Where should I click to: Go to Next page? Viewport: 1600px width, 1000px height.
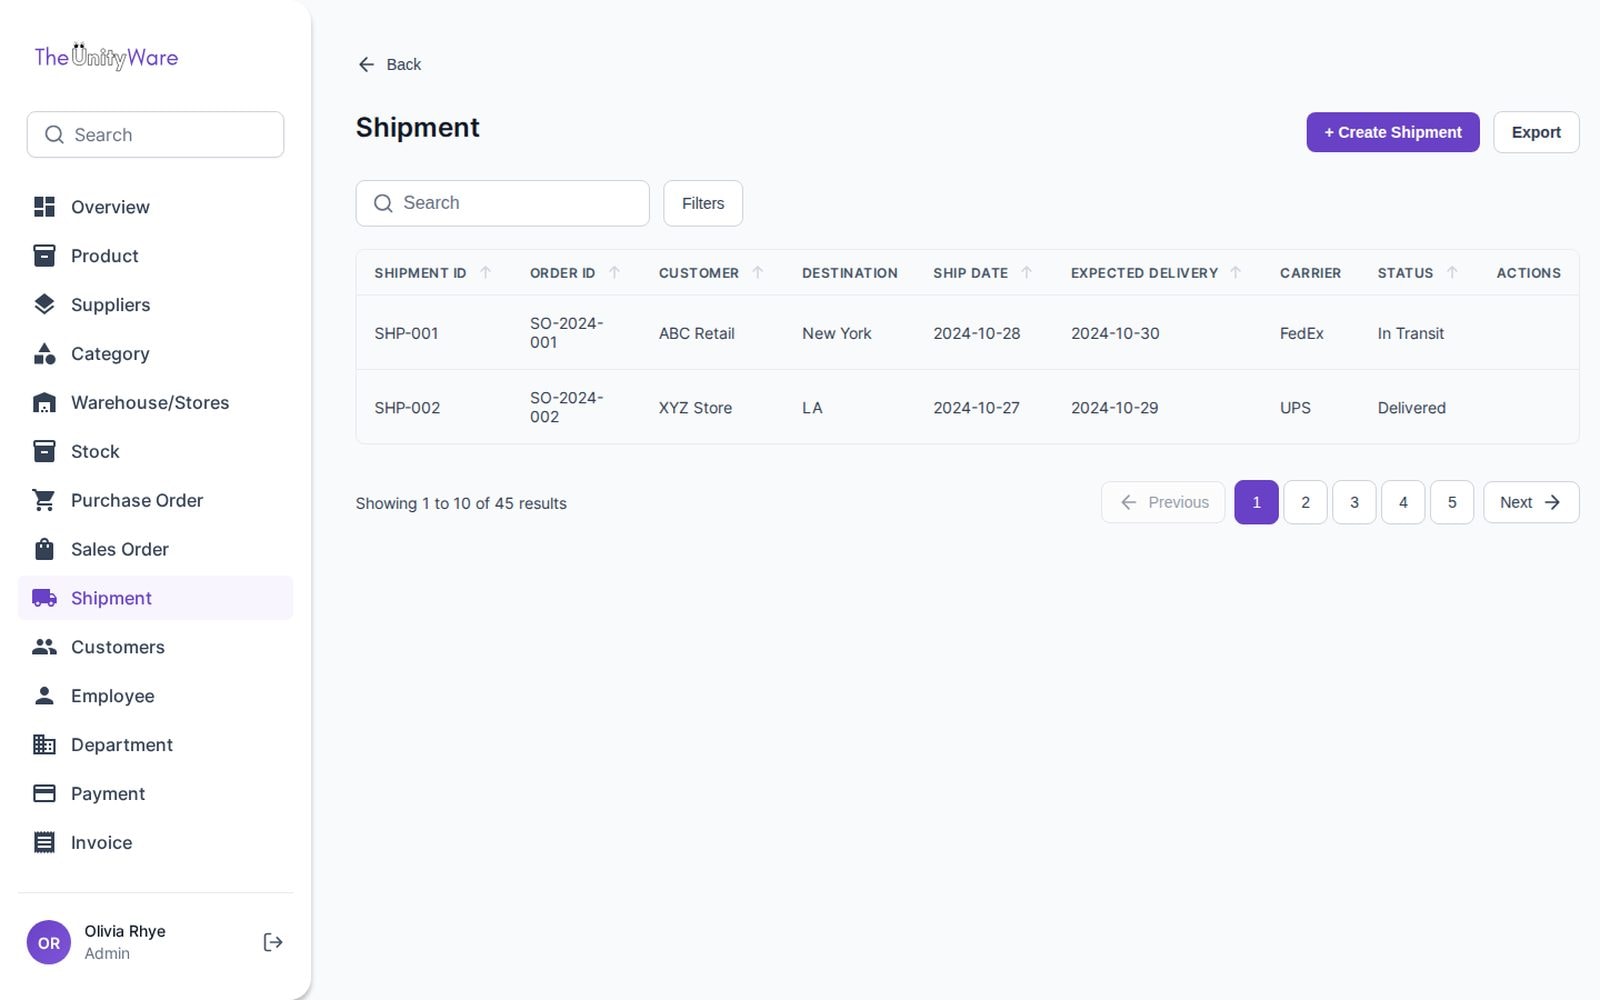tap(1531, 502)
